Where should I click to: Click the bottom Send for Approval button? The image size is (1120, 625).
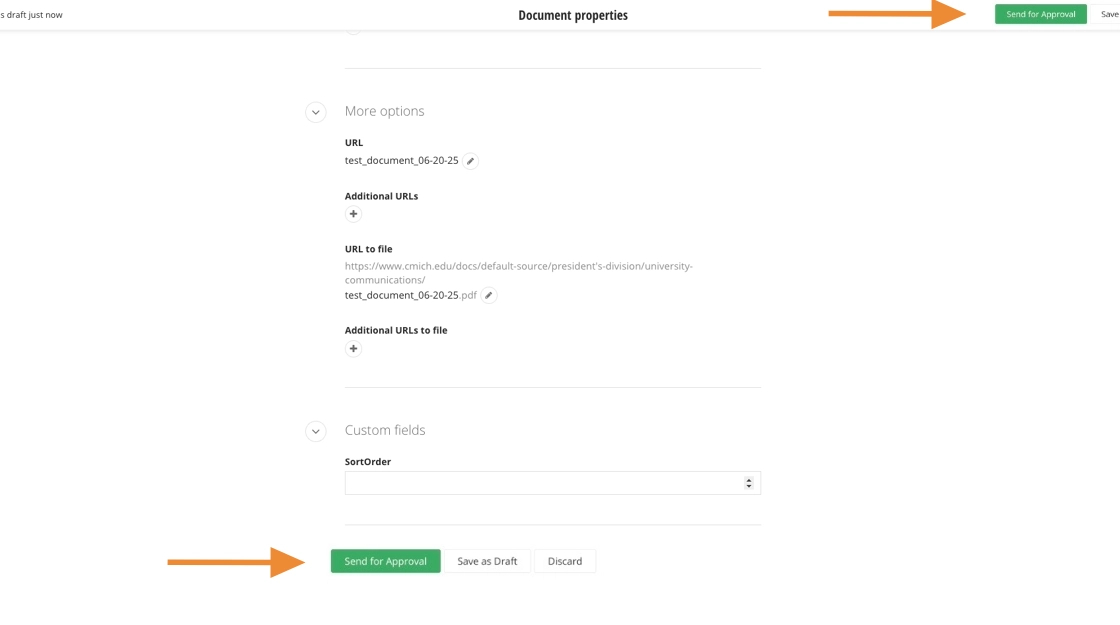385,561
